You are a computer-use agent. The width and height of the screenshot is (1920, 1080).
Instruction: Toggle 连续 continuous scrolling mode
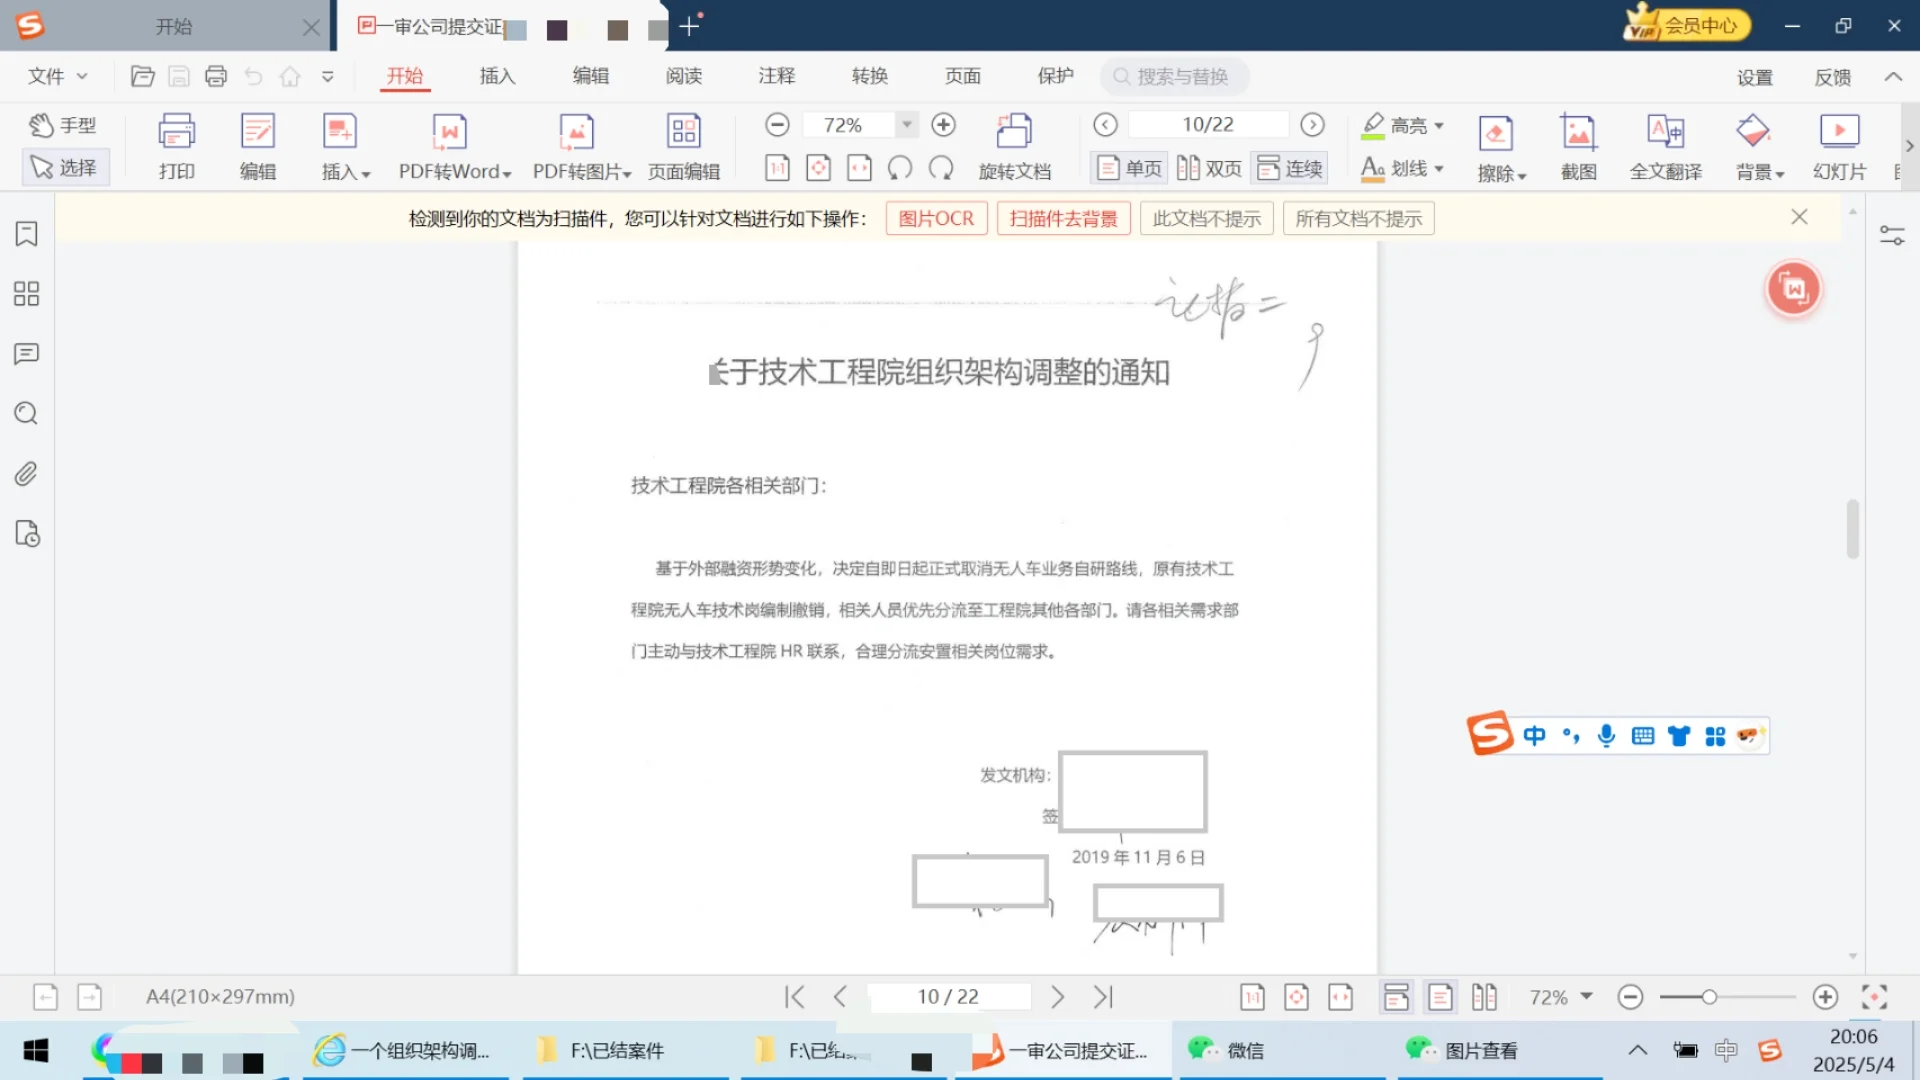pyautogui.click(x=1289, y=168)
